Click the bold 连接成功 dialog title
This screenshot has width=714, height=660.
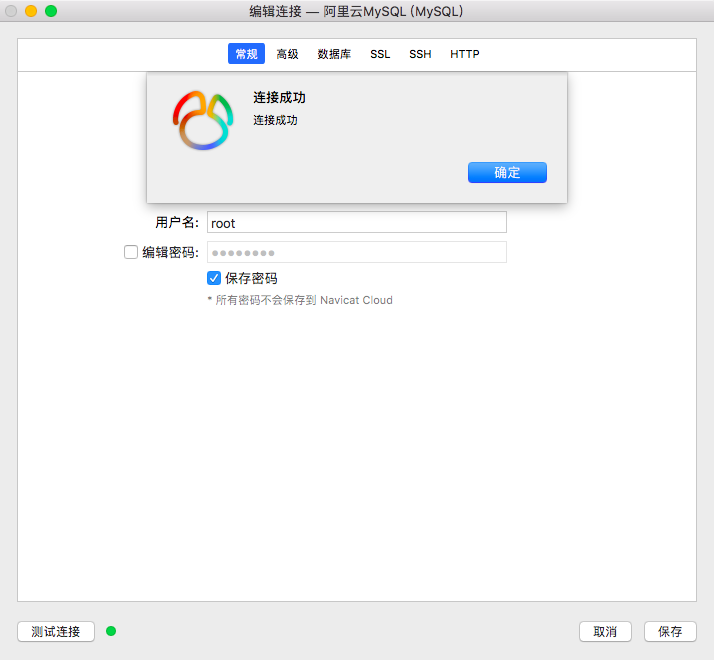279,97
